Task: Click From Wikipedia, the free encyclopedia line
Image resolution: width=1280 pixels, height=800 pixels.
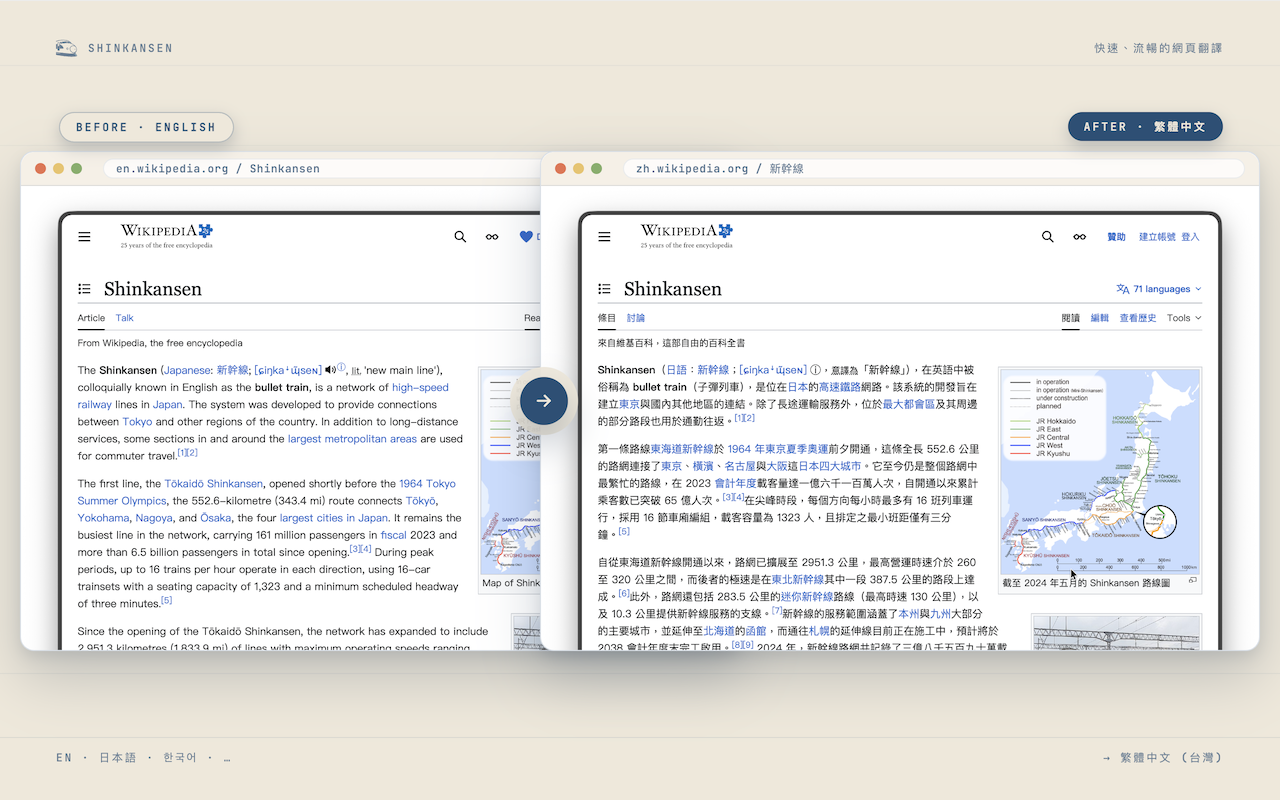Action: coord(160,343)
